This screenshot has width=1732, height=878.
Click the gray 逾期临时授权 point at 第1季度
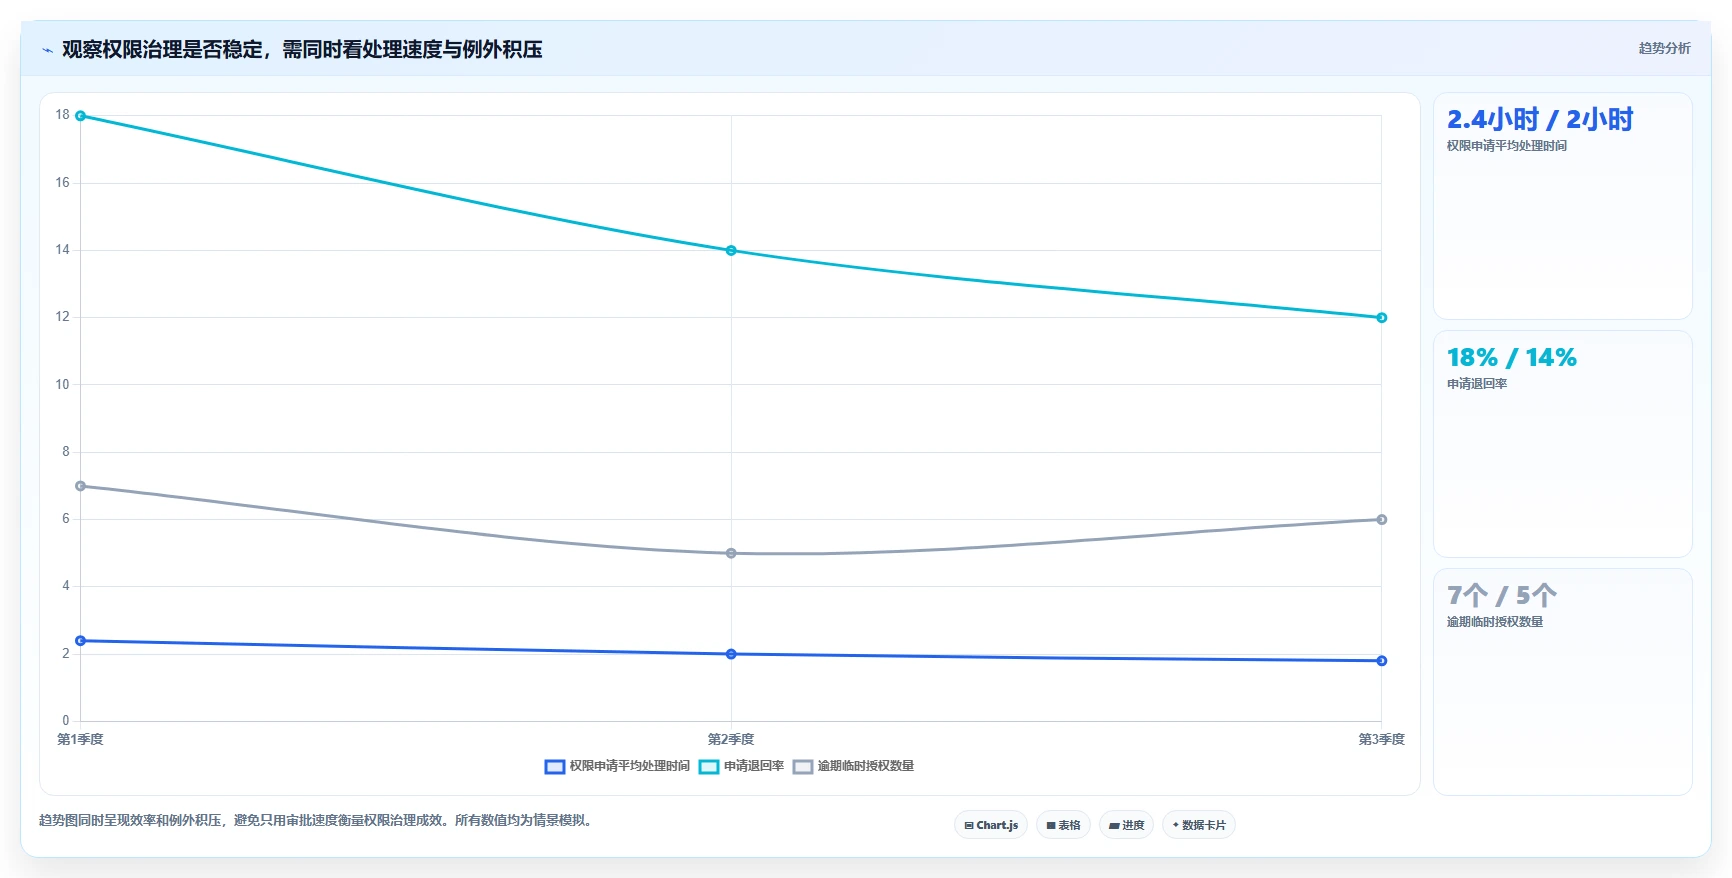(x=81, y=486)
